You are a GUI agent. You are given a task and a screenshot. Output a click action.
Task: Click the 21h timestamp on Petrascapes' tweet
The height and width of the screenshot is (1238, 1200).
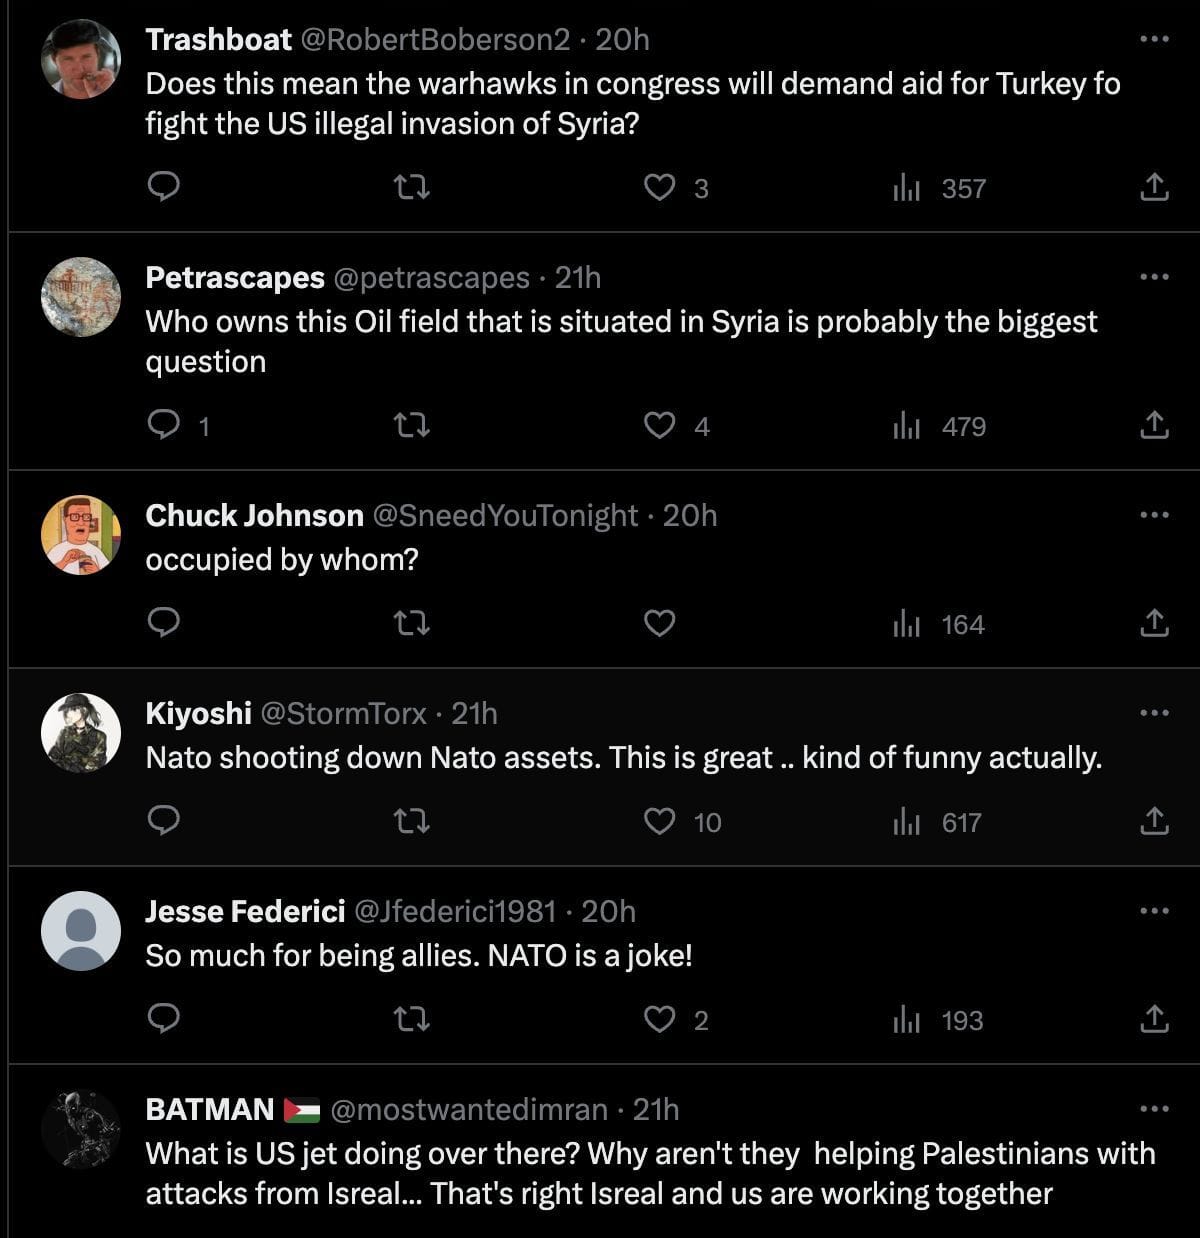578,278
